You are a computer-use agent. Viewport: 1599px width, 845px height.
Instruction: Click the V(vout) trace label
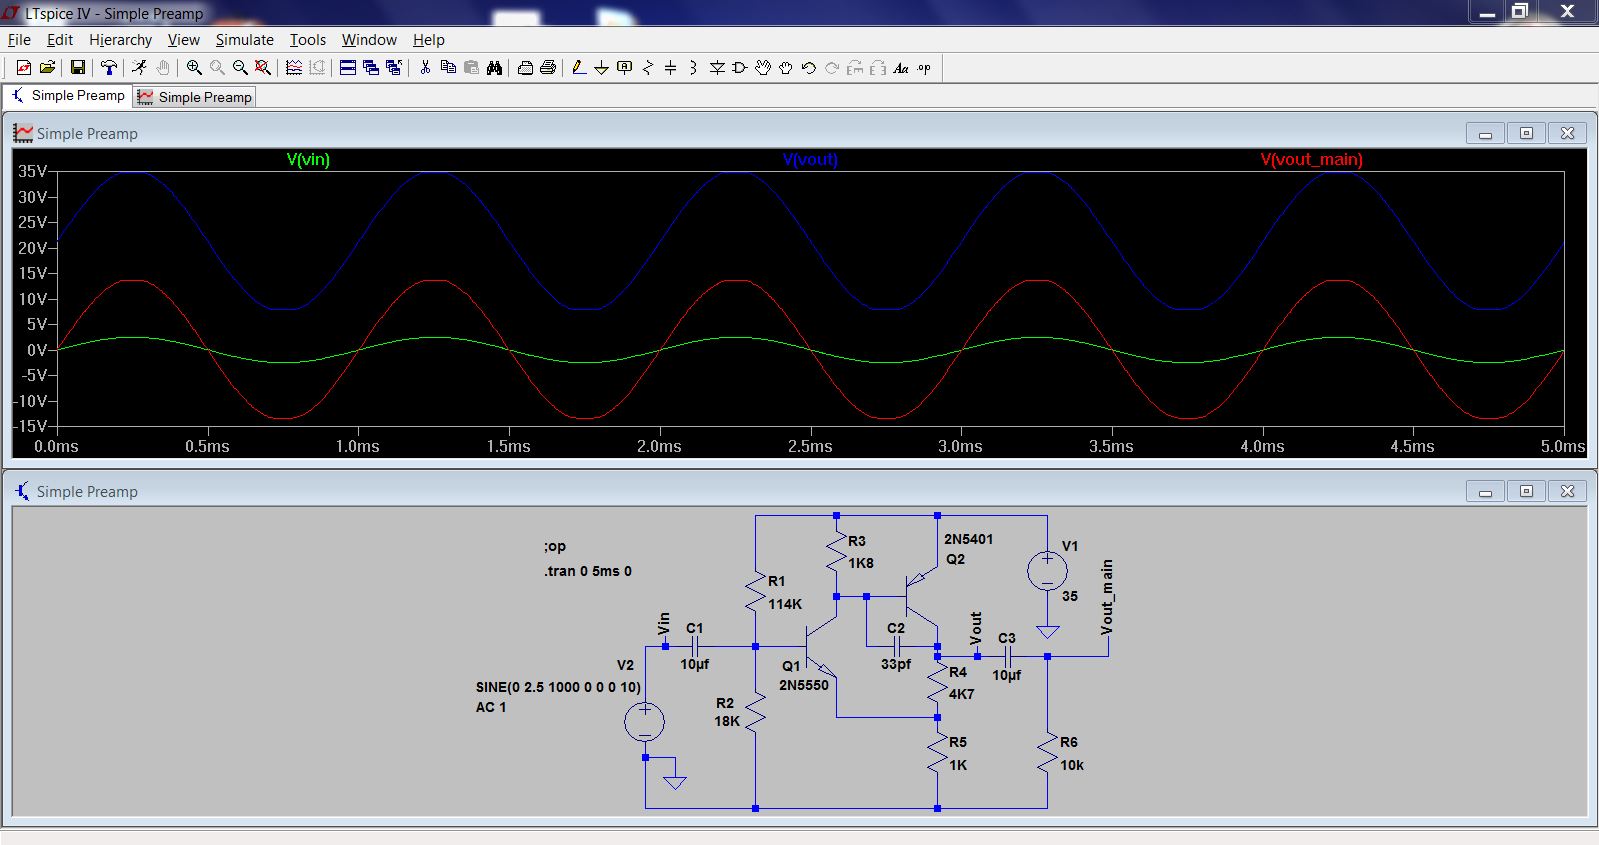810,160
